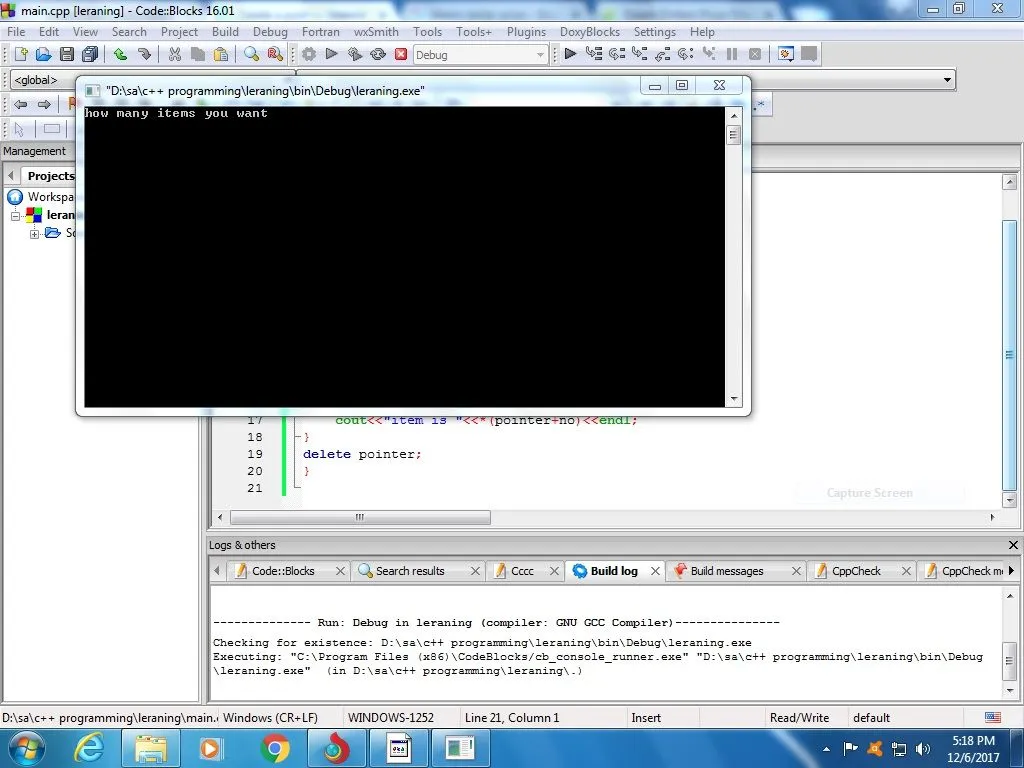The height and width of the screenshot is (768, 1024).
Task: Click the console window vertical scrollbar thumb
Action: (733, 135)
